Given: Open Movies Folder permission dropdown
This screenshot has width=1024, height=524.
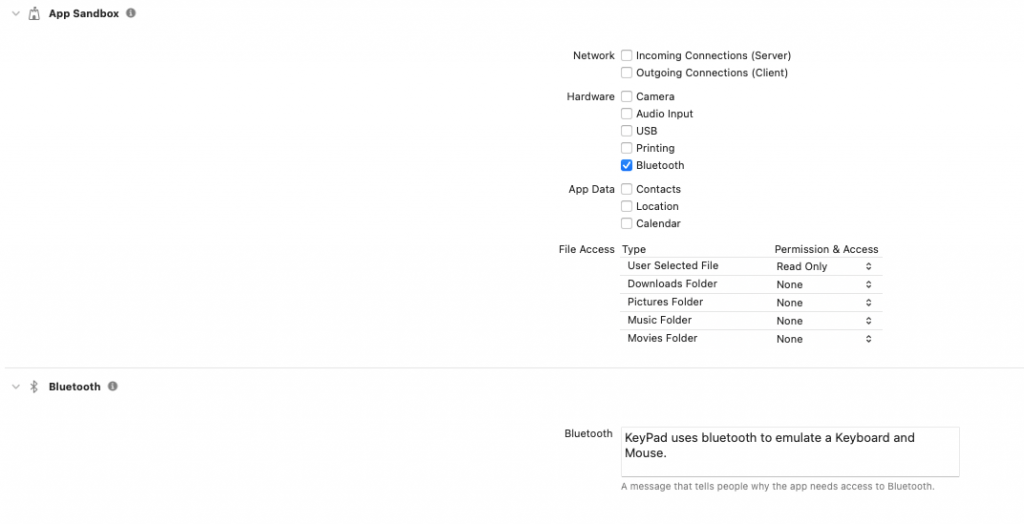Looking at the screenshot, I should 824,339.
